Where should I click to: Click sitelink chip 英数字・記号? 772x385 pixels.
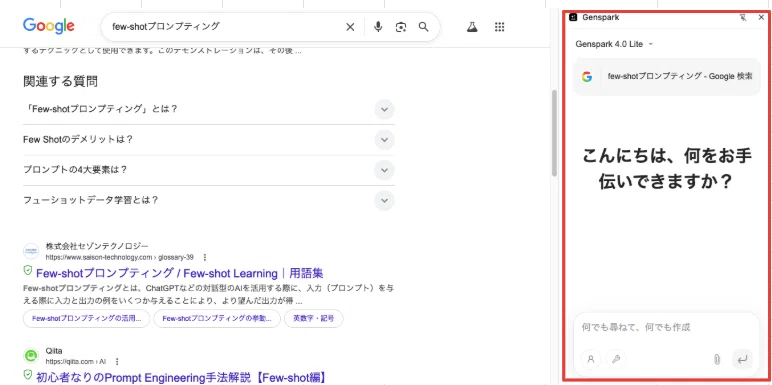(x=314, y=319)
